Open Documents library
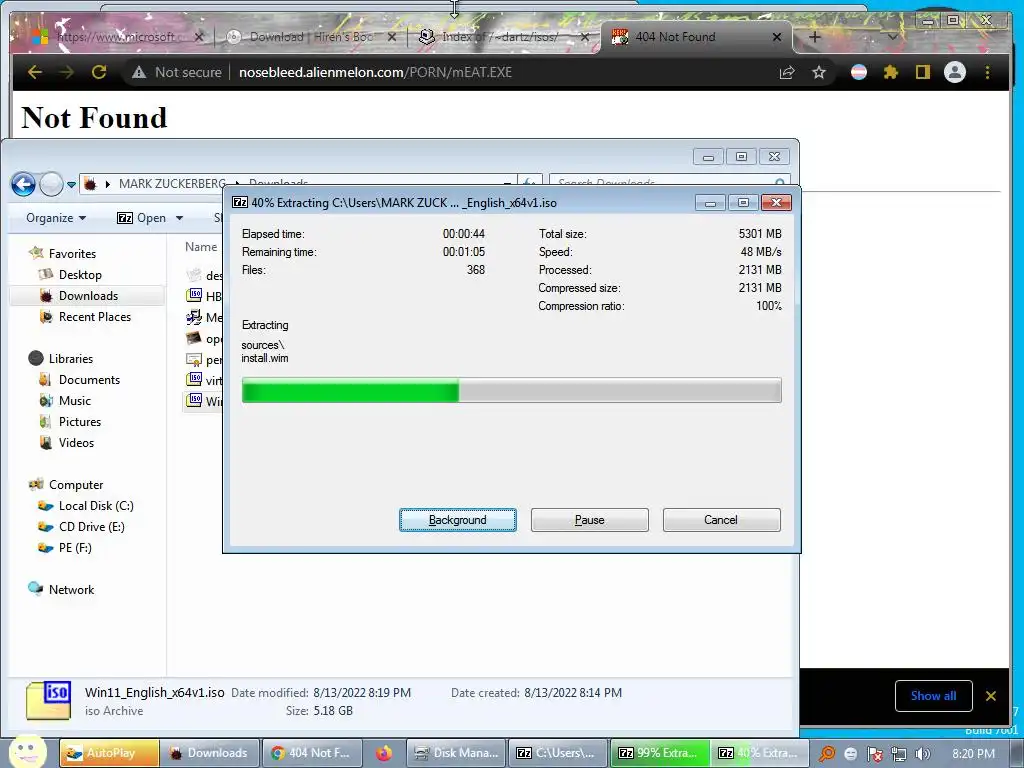The image size is (1024, 768). 80,379
